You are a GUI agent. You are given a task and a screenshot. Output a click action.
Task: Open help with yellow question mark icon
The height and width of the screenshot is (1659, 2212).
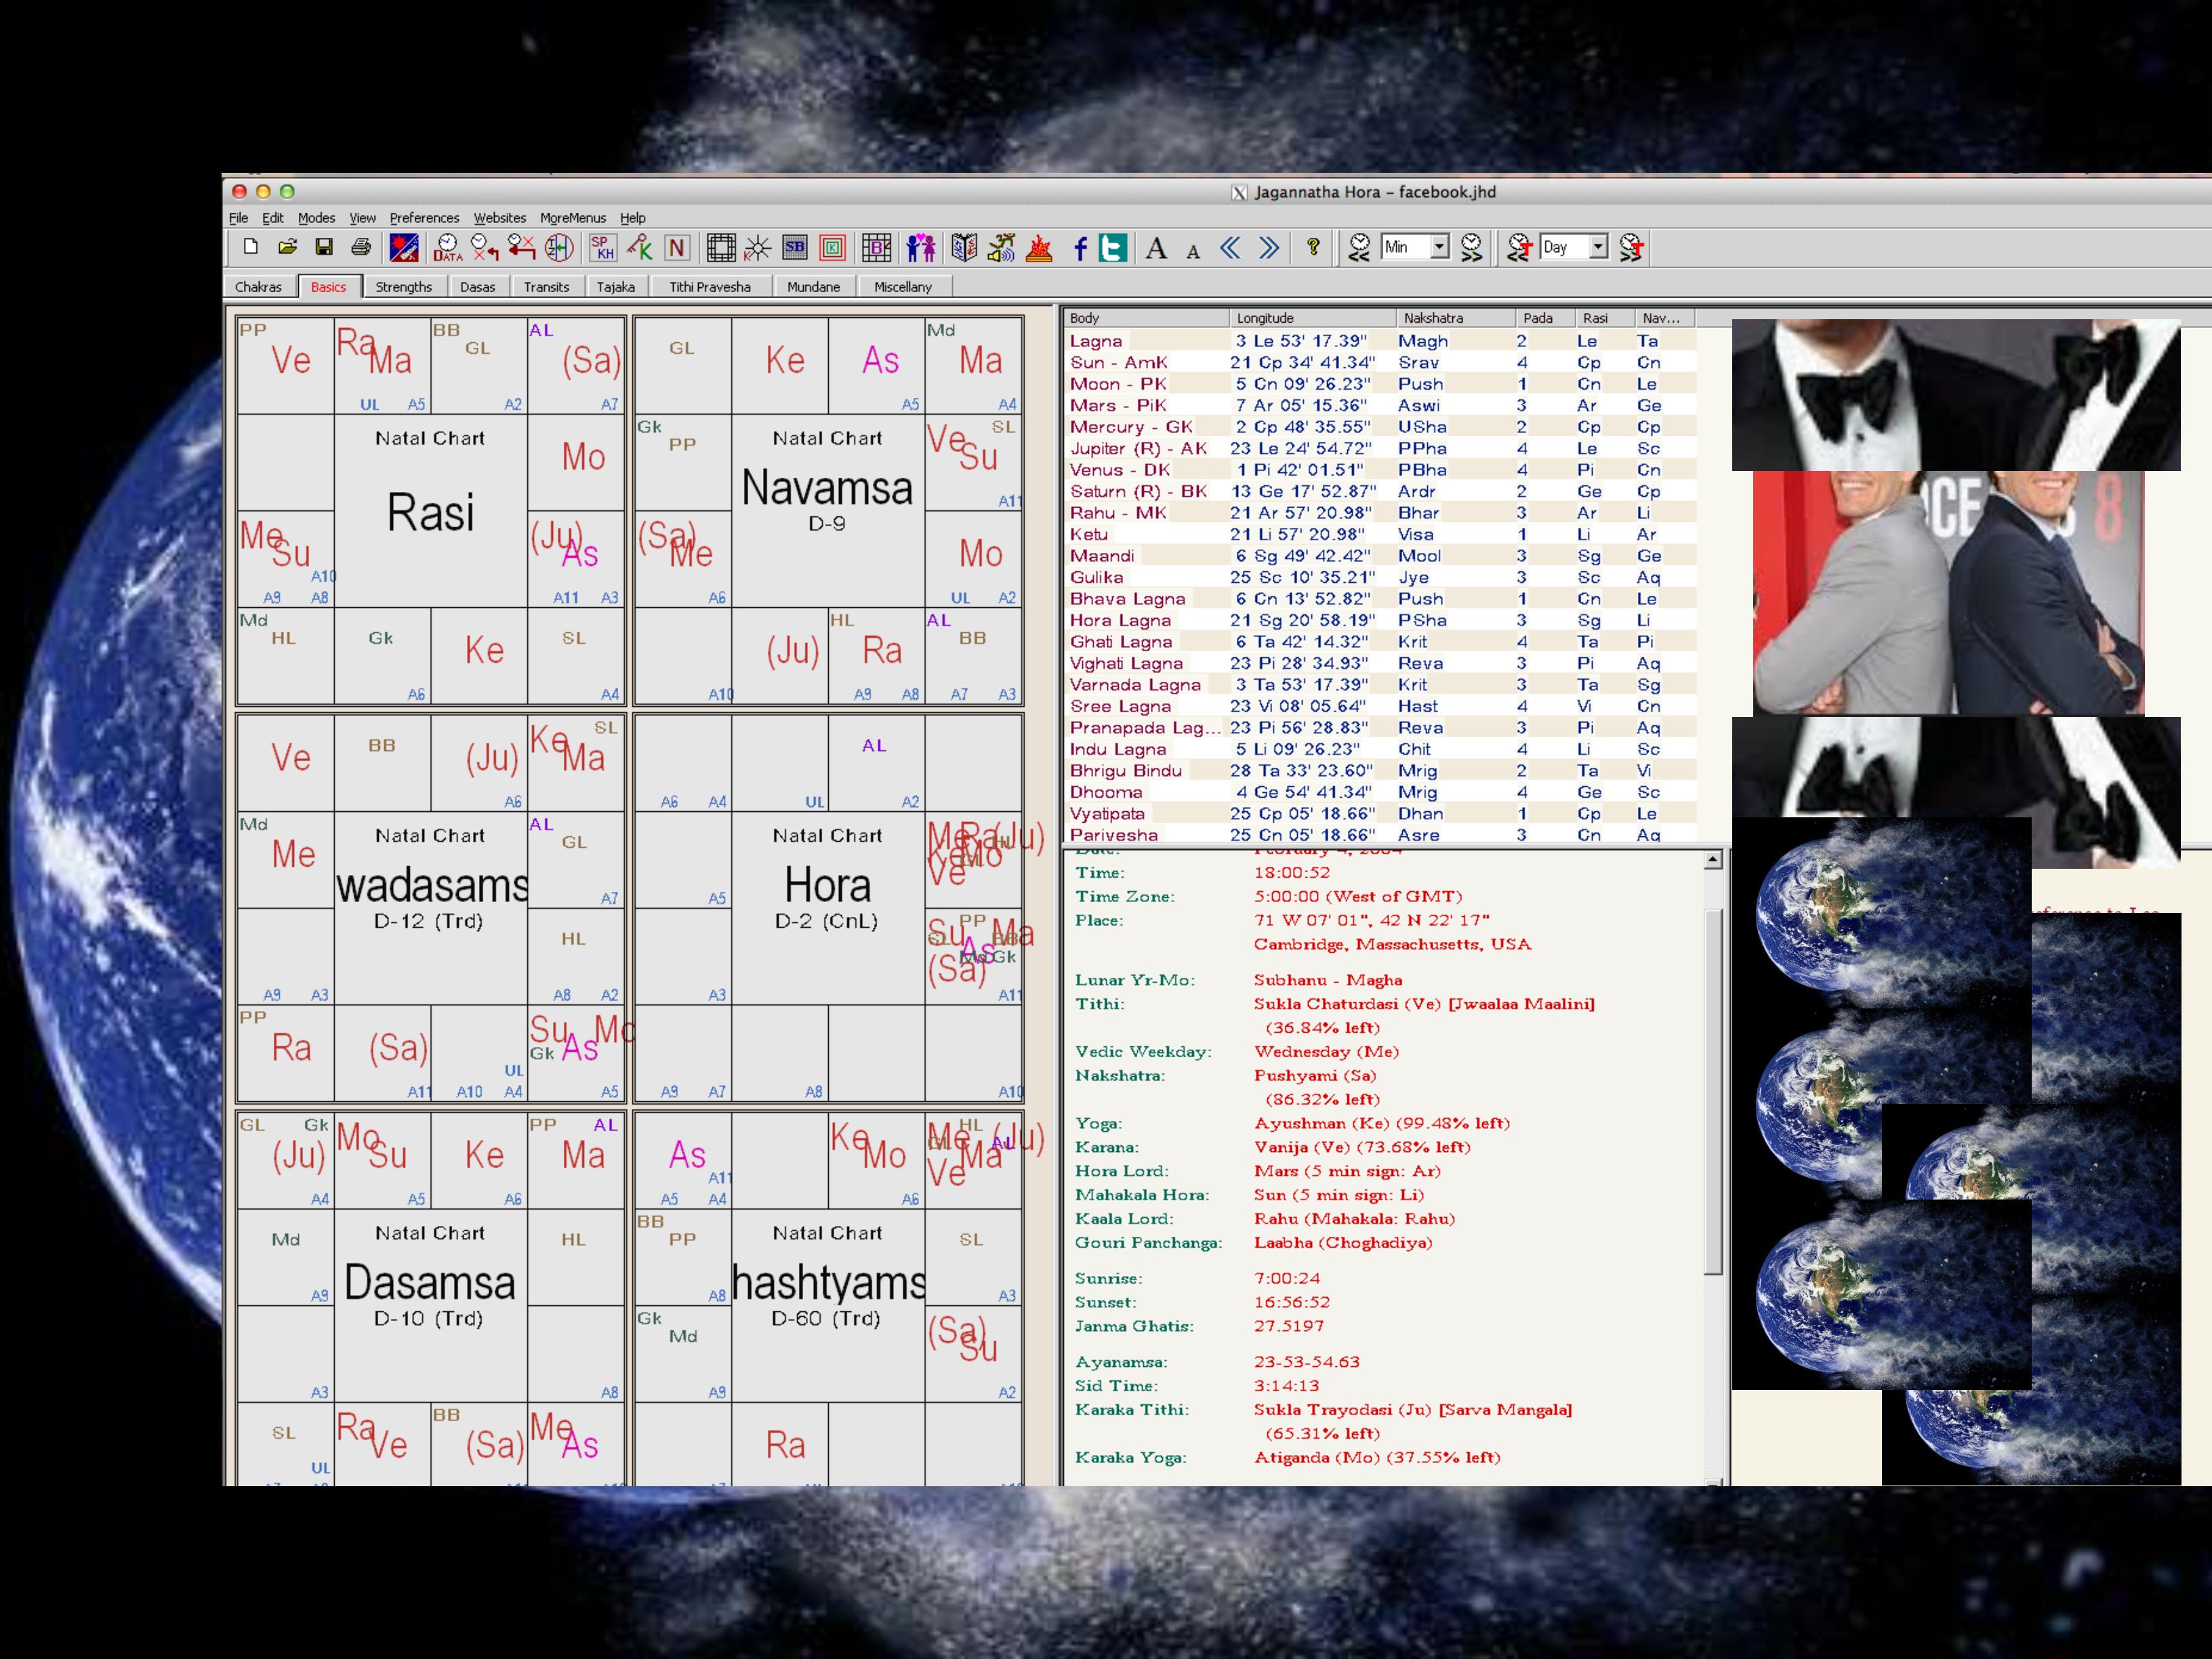(1313, 247)
